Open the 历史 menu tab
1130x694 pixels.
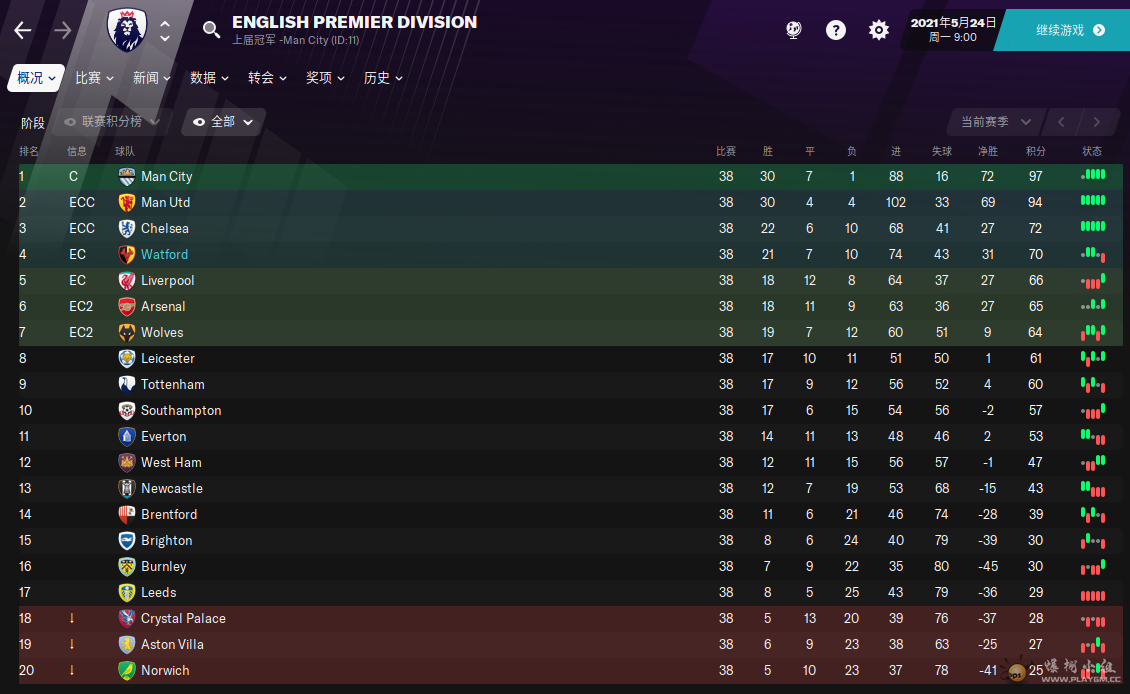tap(383, 78)
